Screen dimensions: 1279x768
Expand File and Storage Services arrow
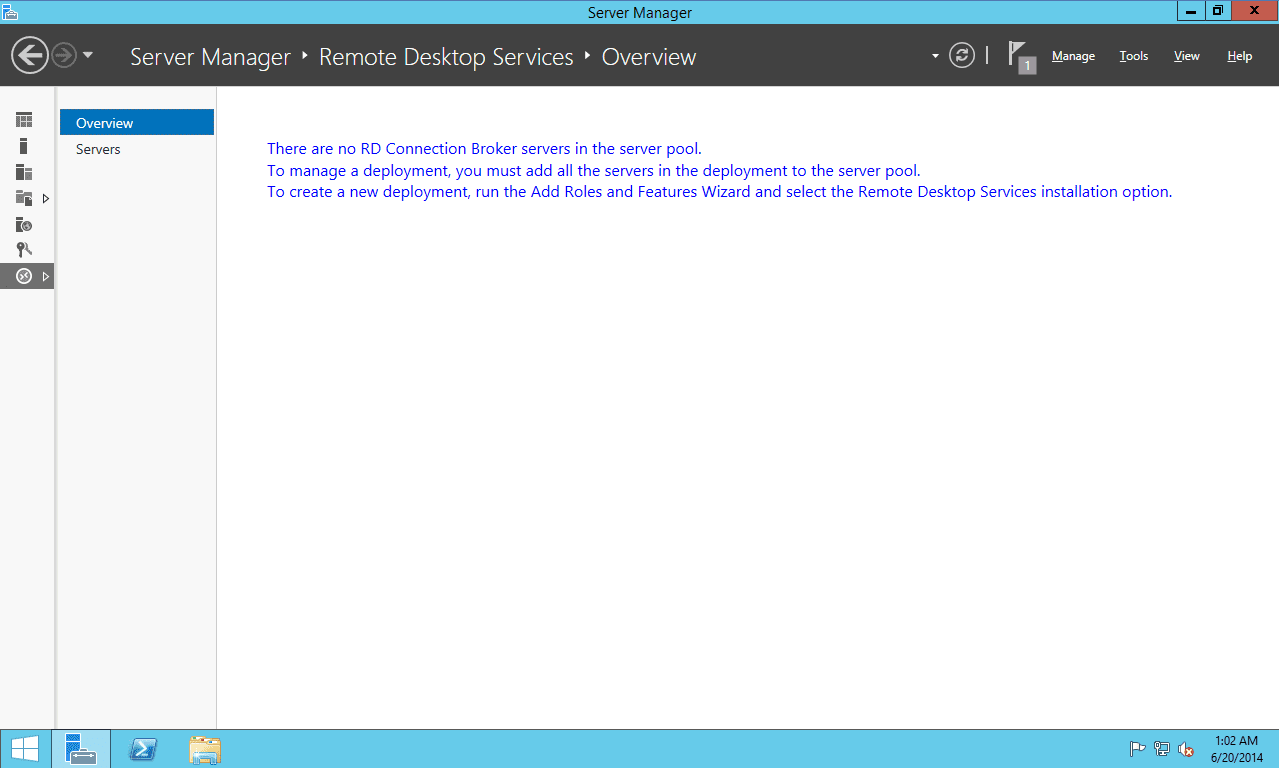coord(46,198)
